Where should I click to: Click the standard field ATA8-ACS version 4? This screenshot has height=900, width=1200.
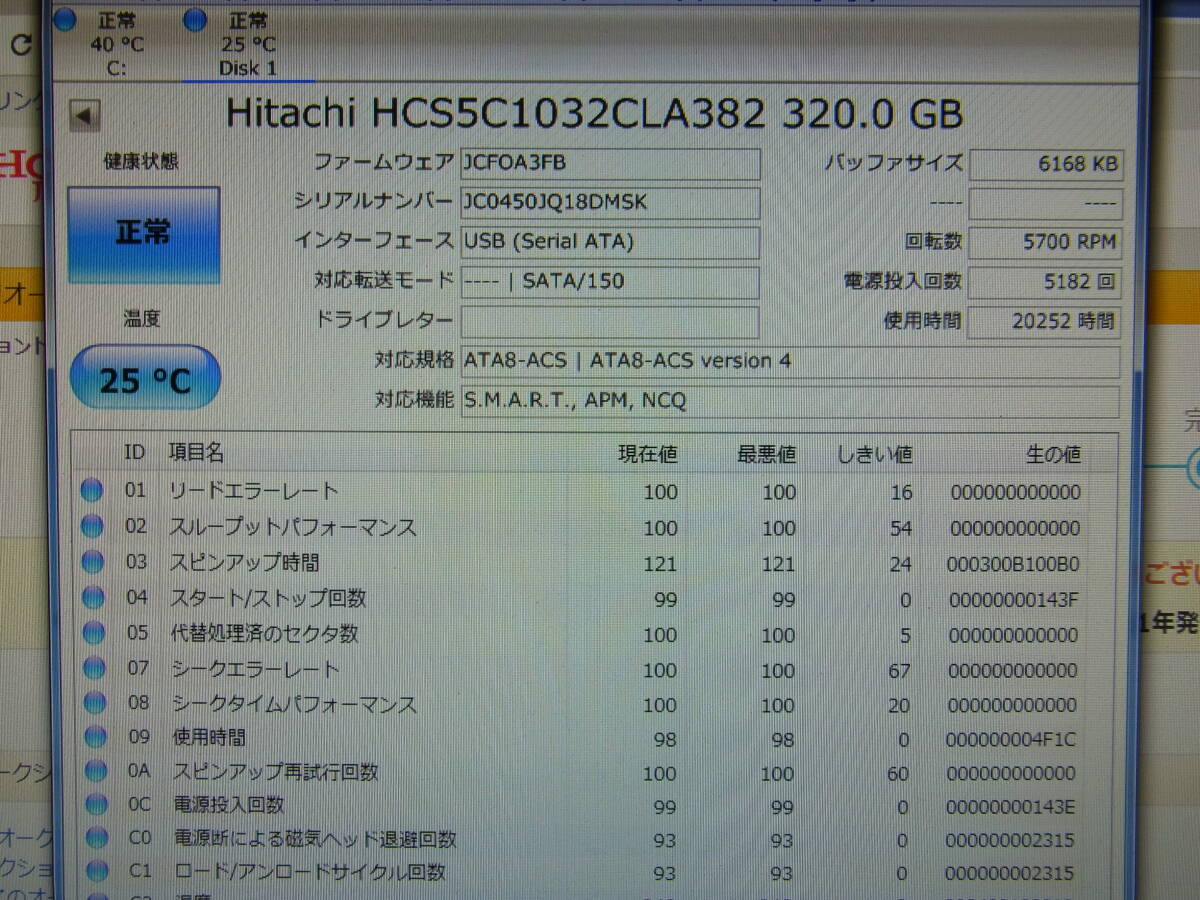coord(790,361)
